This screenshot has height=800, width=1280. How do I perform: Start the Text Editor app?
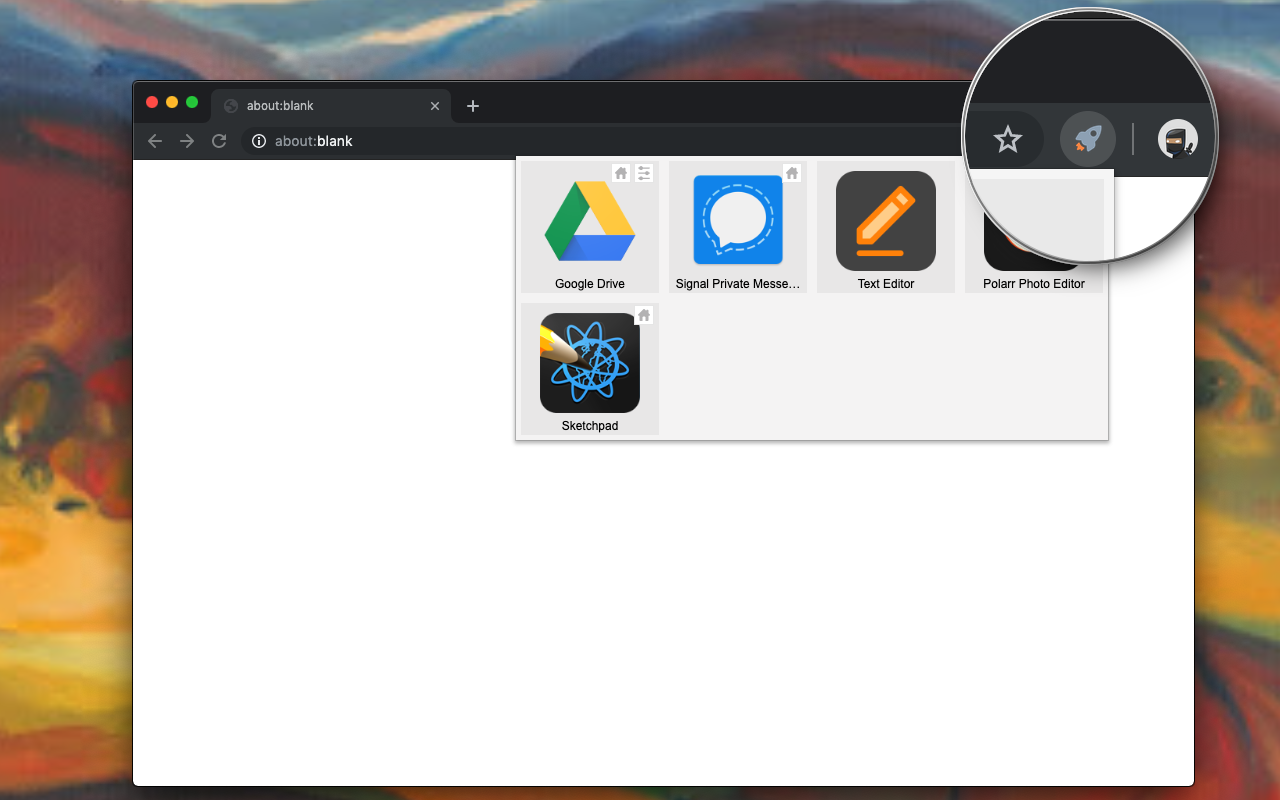(x=885, y=220)
